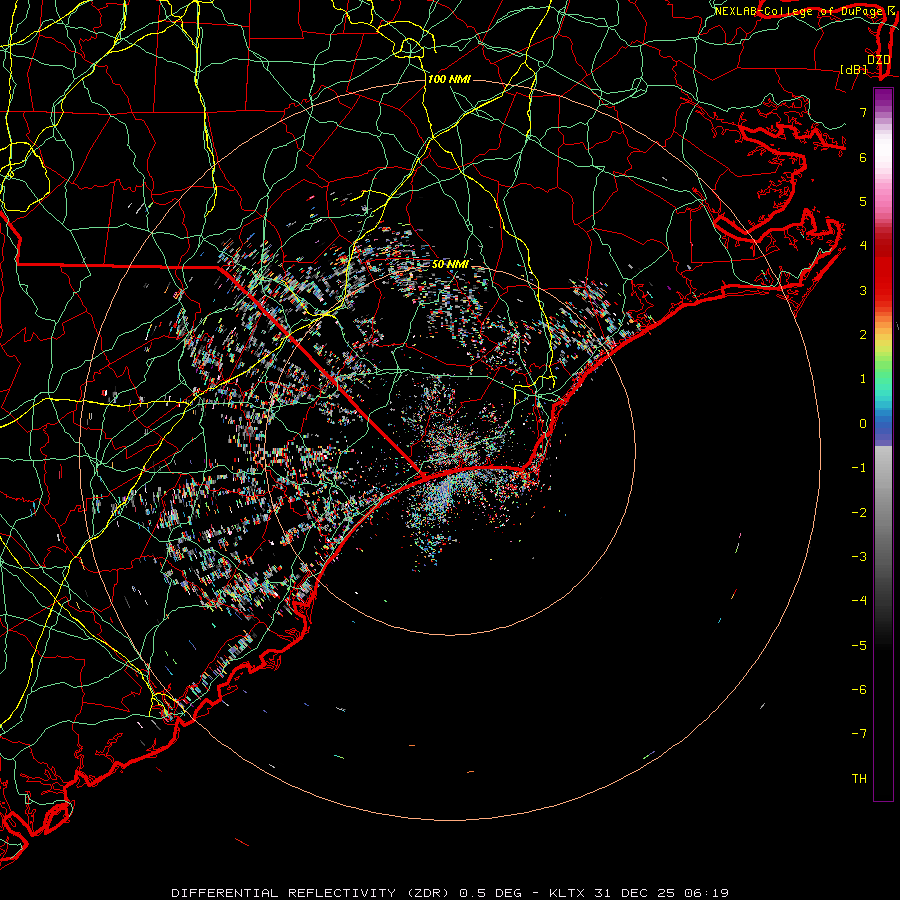Viewport: 900px width, 900px height.
Task: Click 'DIFFERENTIAL REFLECTIVITY (ZDR)' in the bottom caption
Action: point(312,893)
